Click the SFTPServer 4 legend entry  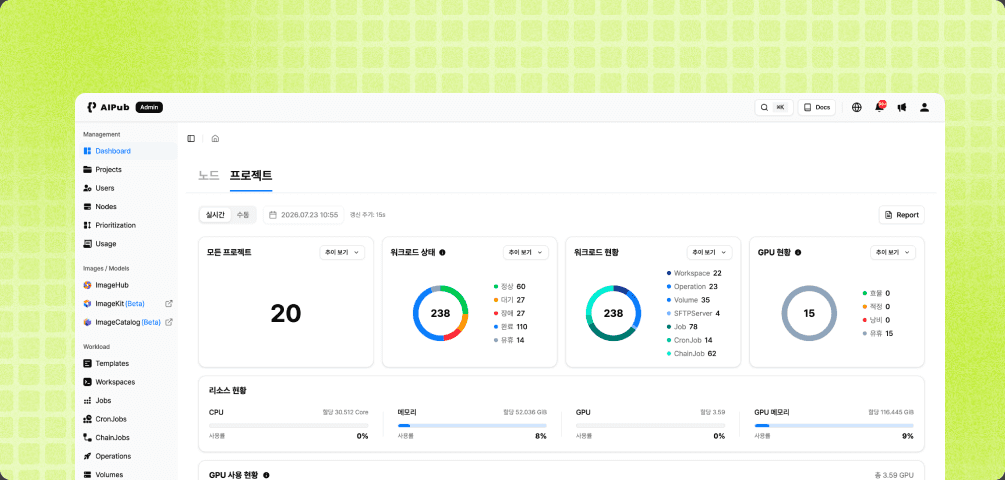tap(694, 313)
